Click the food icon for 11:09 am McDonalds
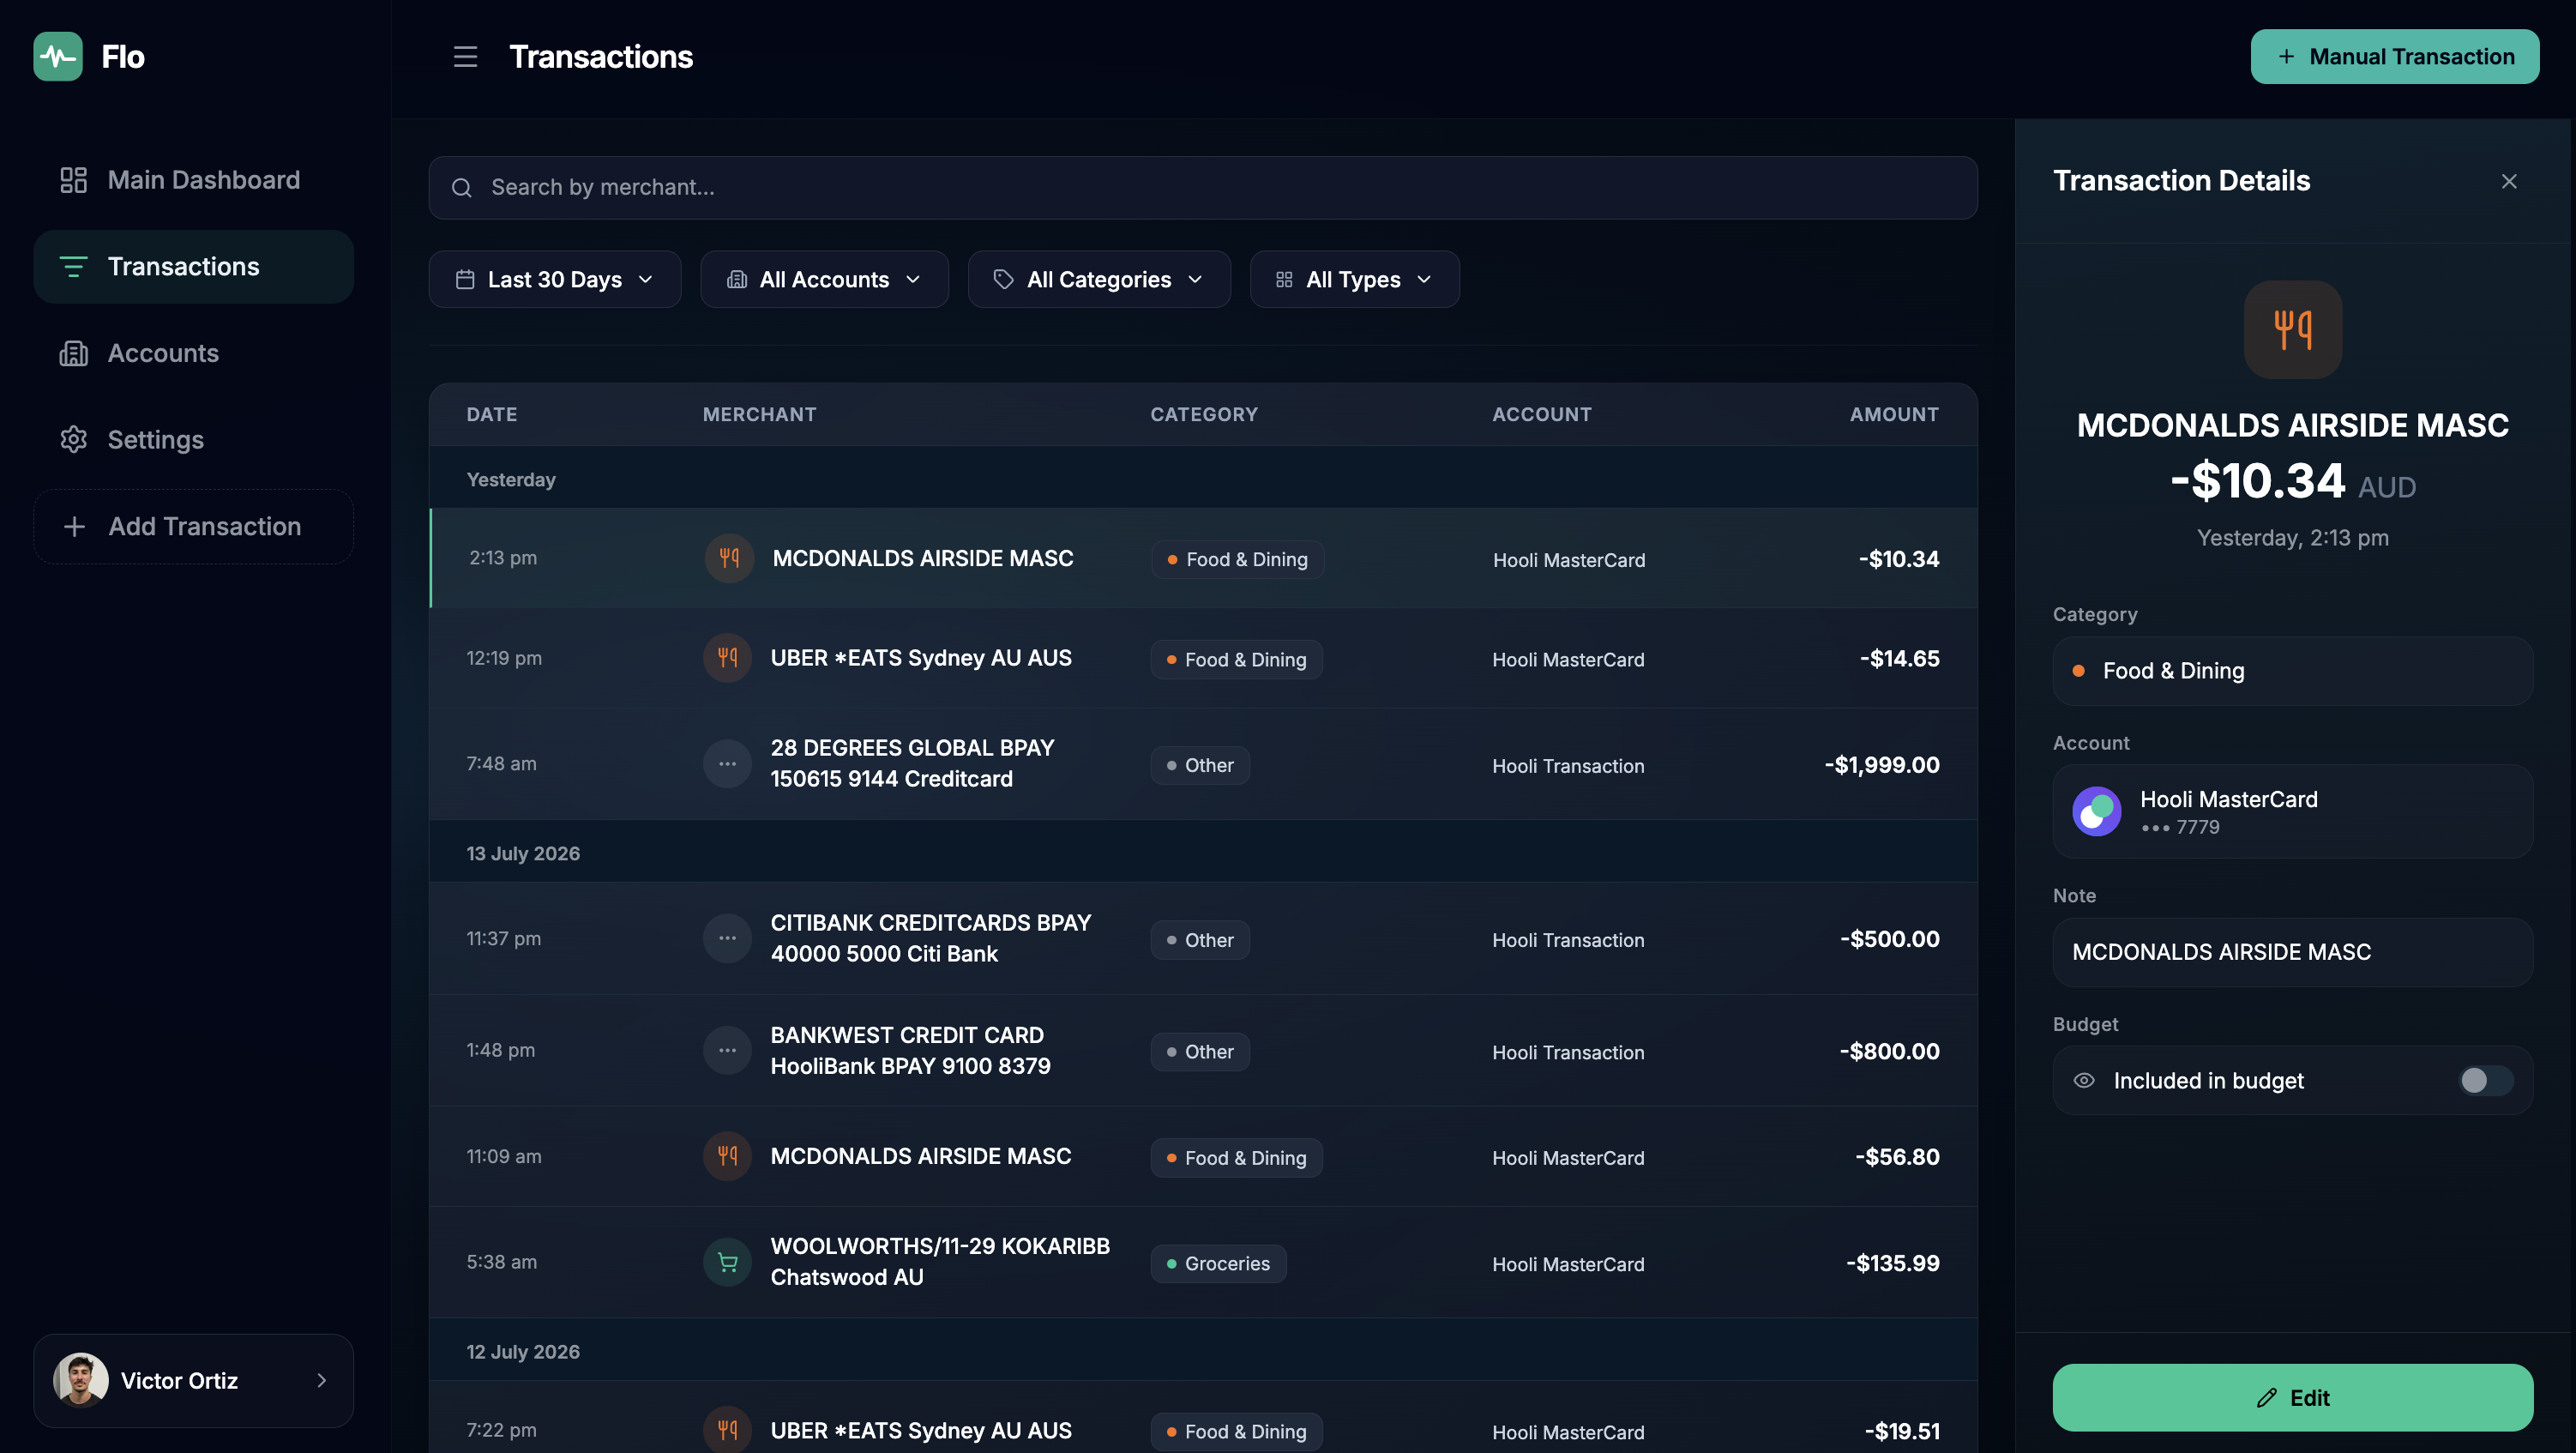2576x1453 pixels. (x=727, y=1156)
